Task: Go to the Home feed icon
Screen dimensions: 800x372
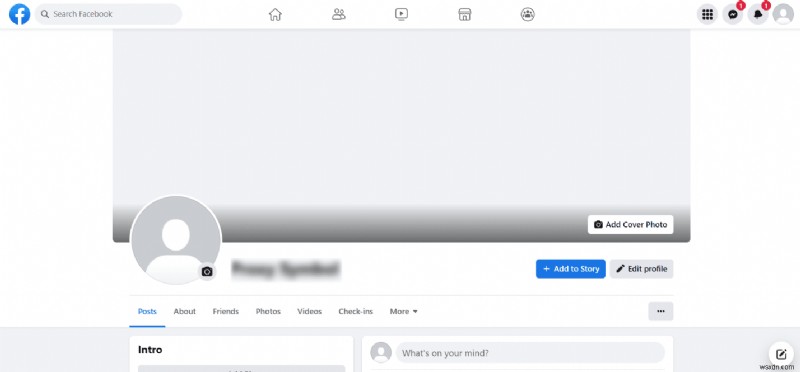Action: (275, 14)
